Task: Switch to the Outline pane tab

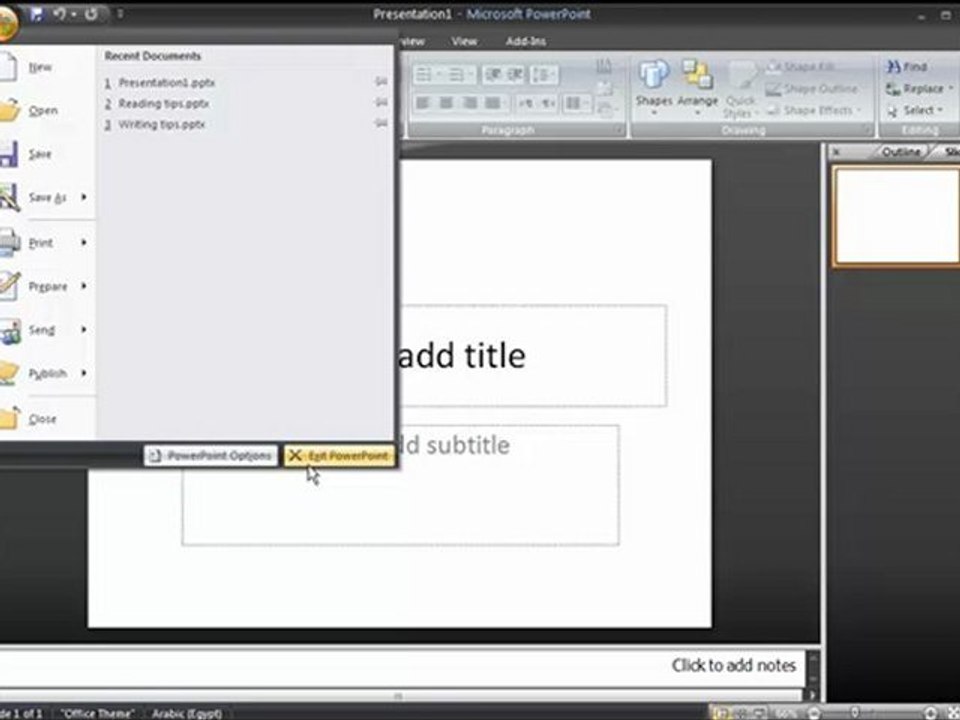Action: pyautogui.click(x=901, y=151)
